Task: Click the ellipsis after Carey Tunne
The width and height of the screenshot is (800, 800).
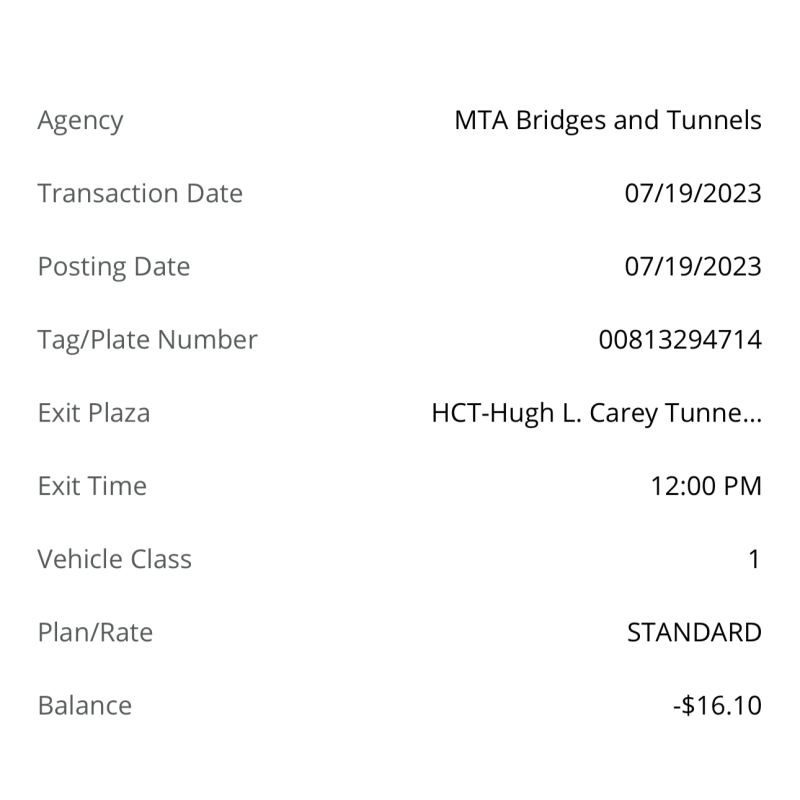Action: click(749, 420)
